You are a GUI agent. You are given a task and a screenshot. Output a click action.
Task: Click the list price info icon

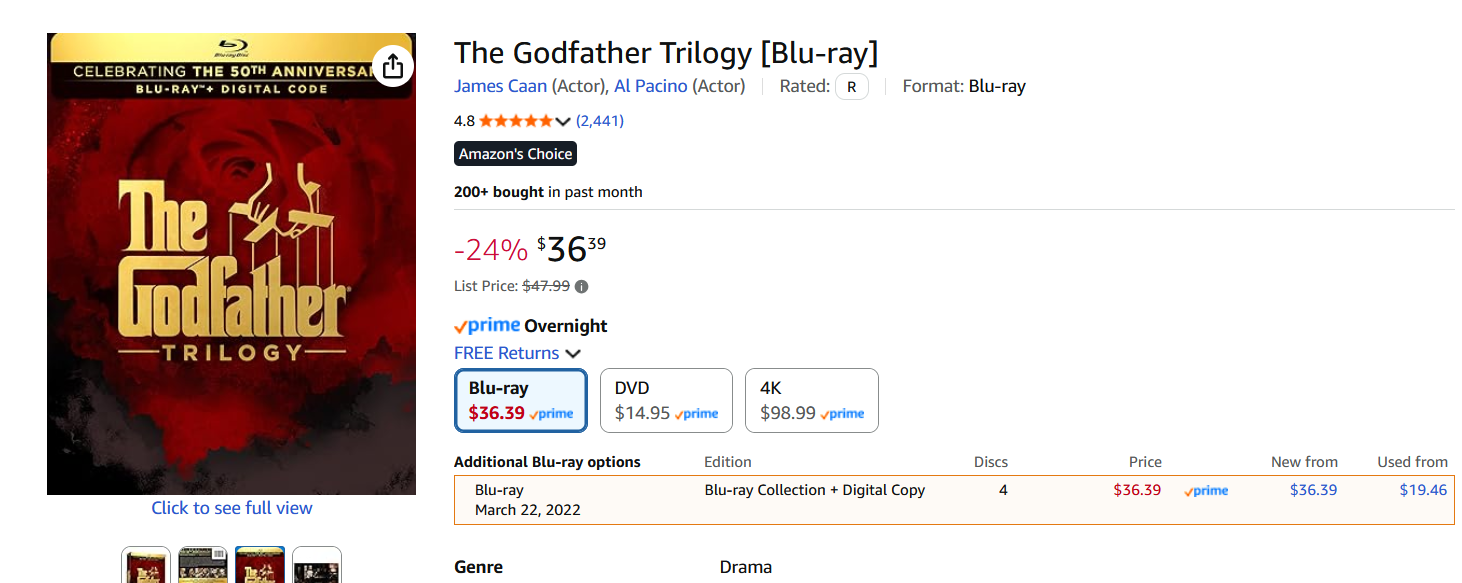pos(582,286)
